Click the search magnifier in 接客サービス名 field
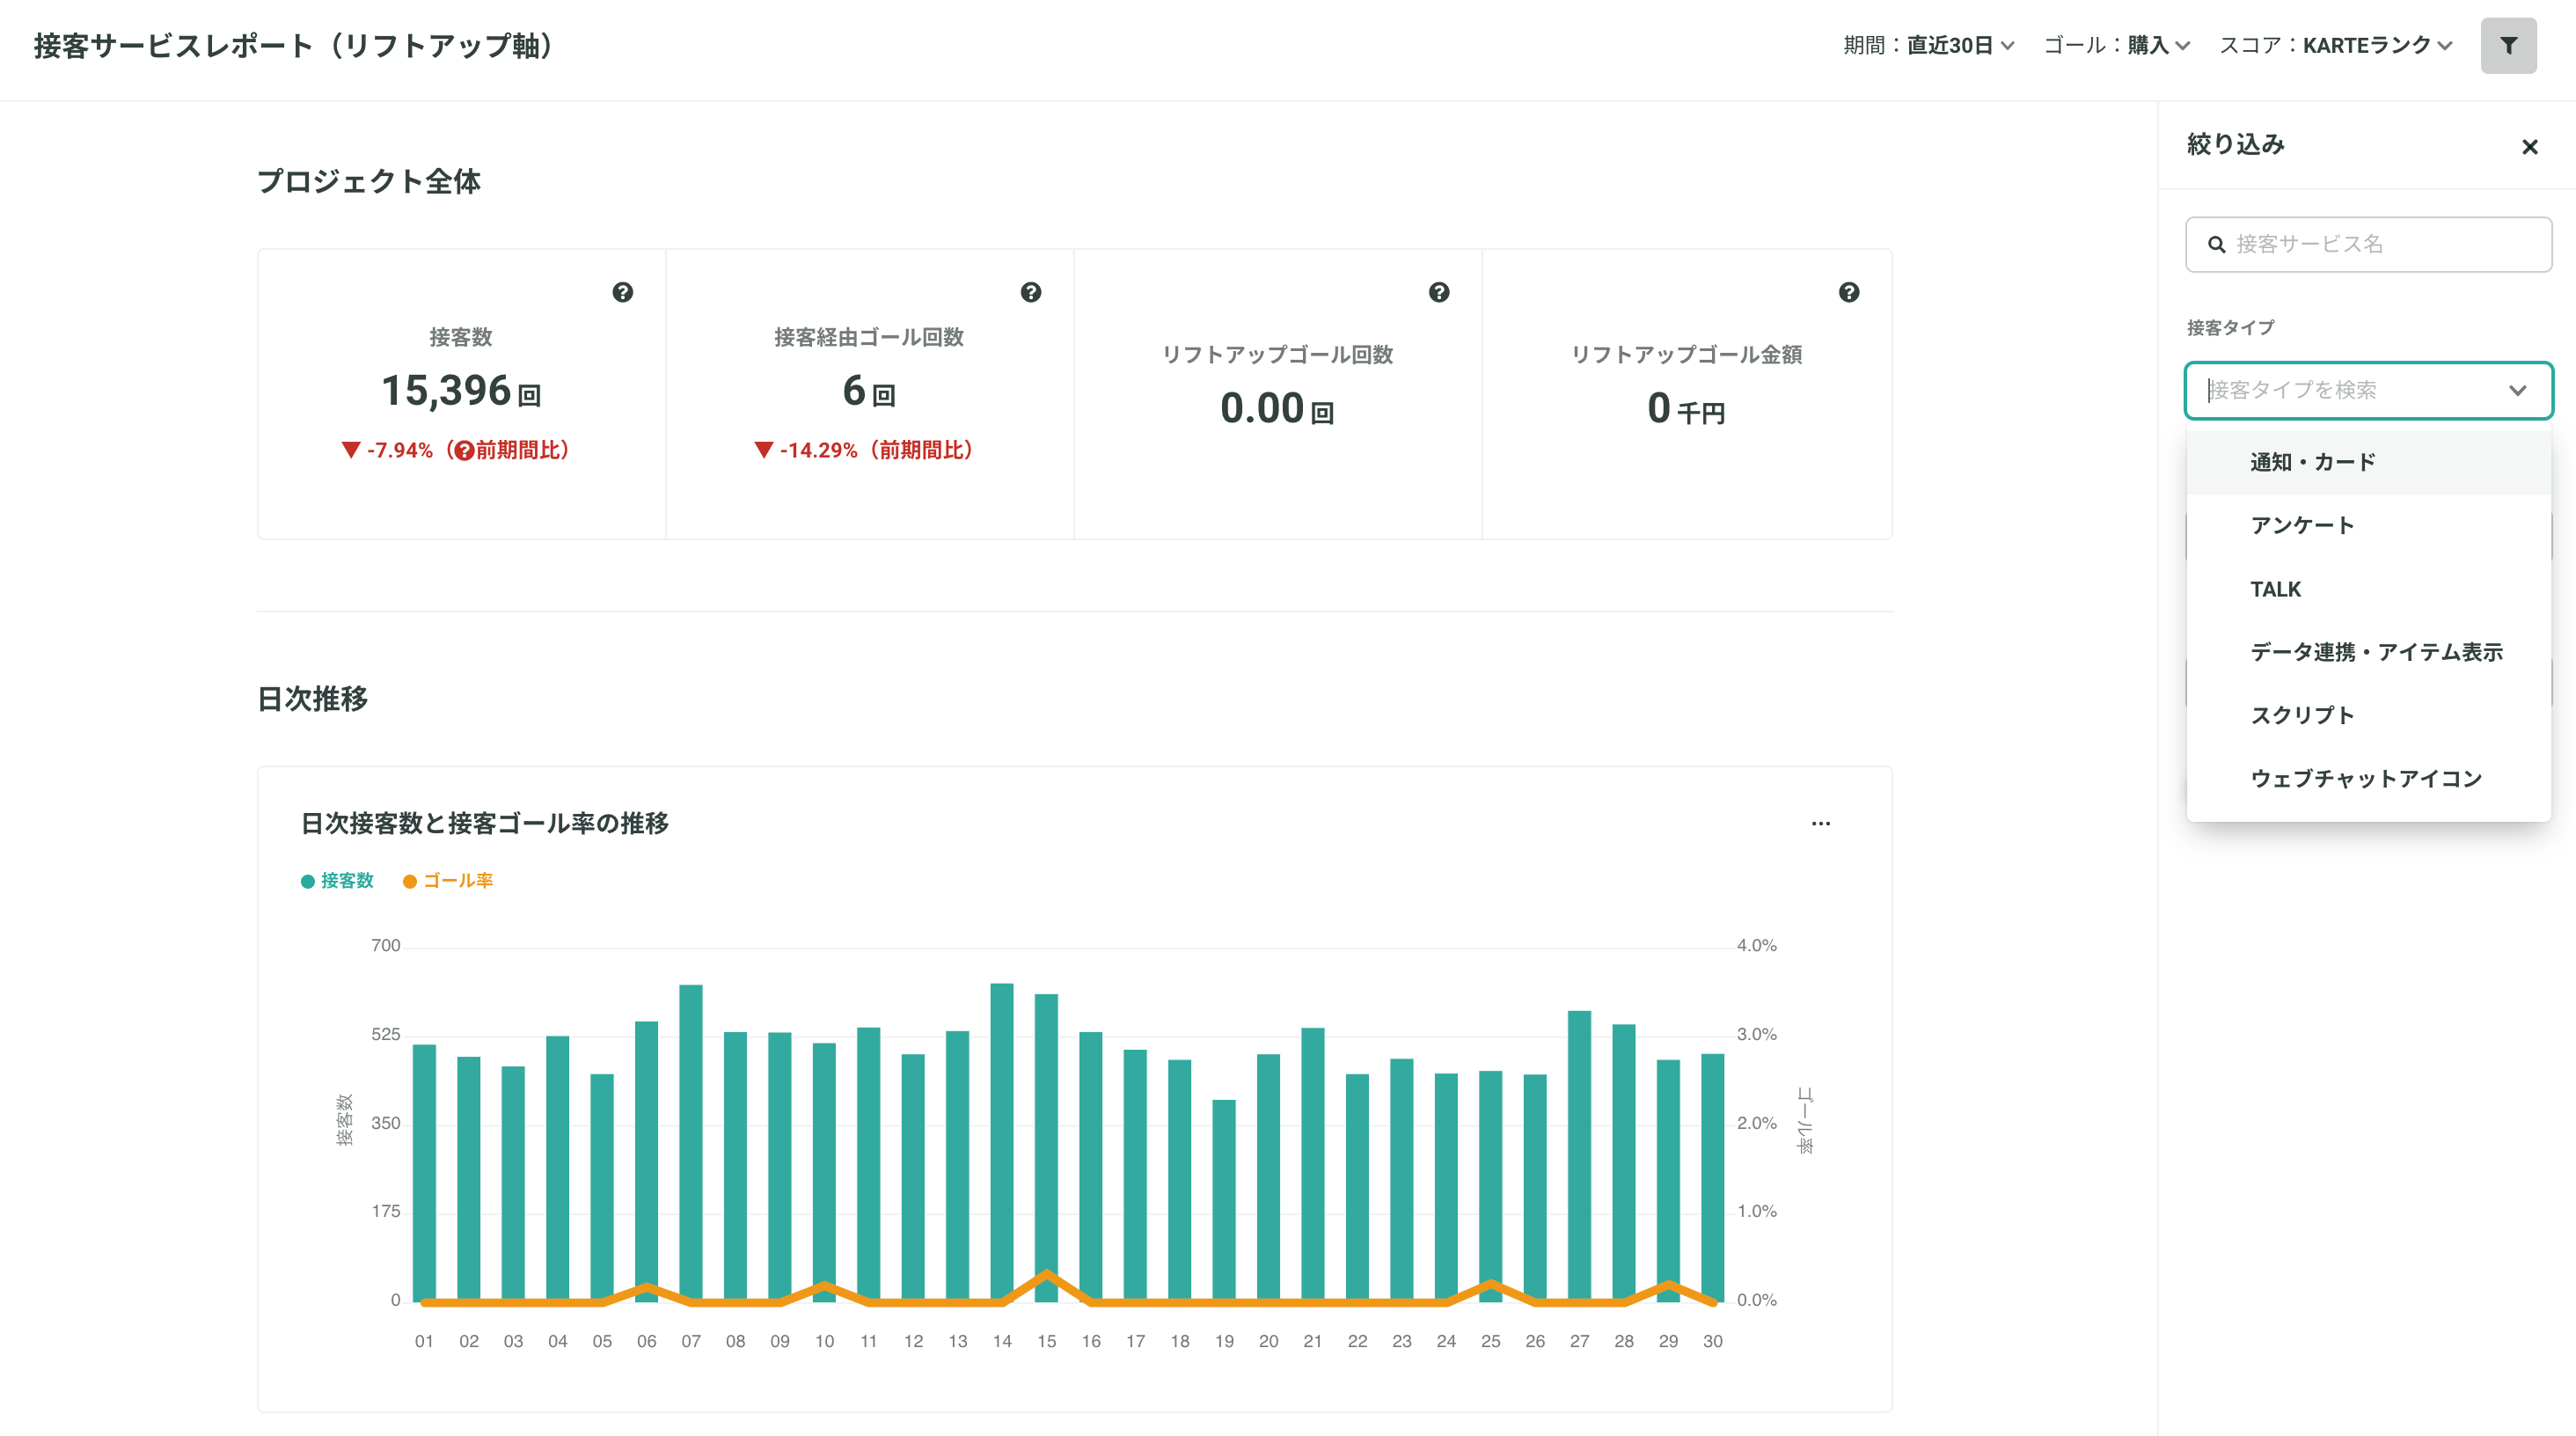The height and width of the screenshot is (1436, 2576). (2217, 244)
